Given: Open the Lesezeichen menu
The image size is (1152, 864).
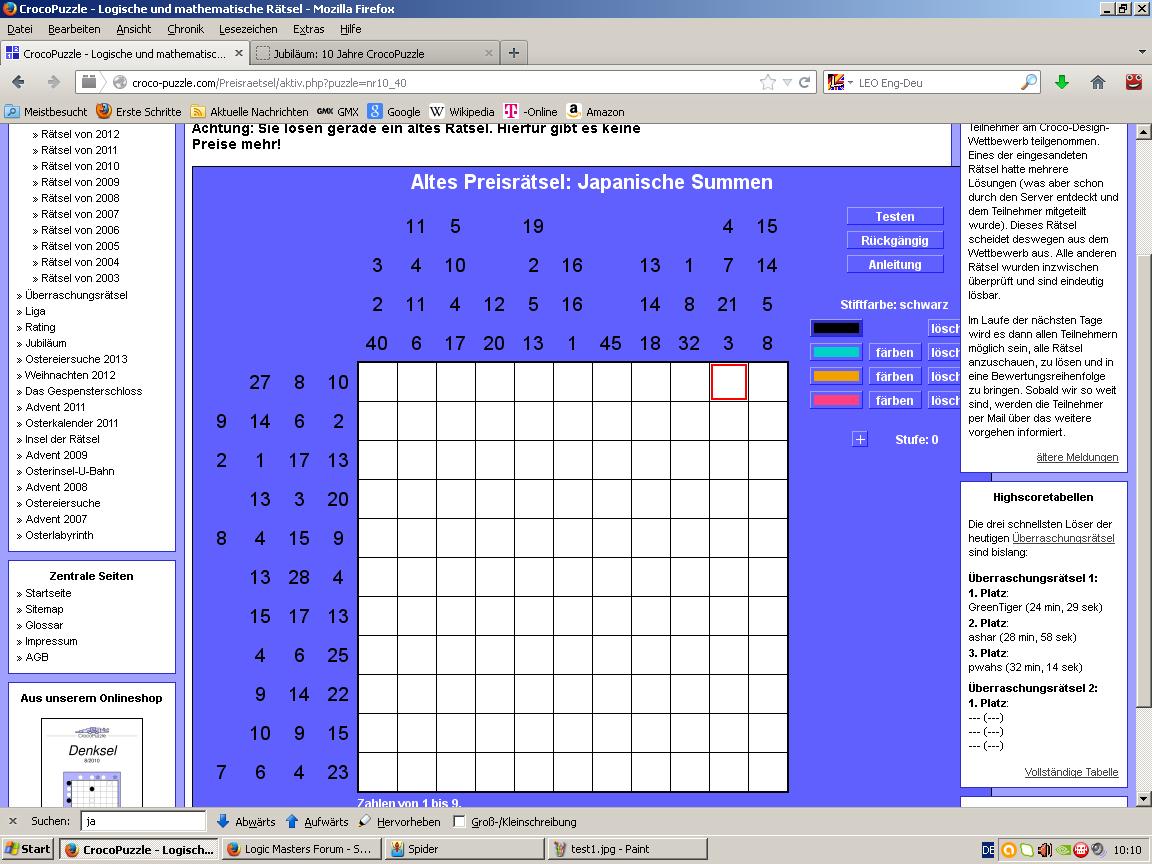Looking at the screenshot, I should point(248,29).
